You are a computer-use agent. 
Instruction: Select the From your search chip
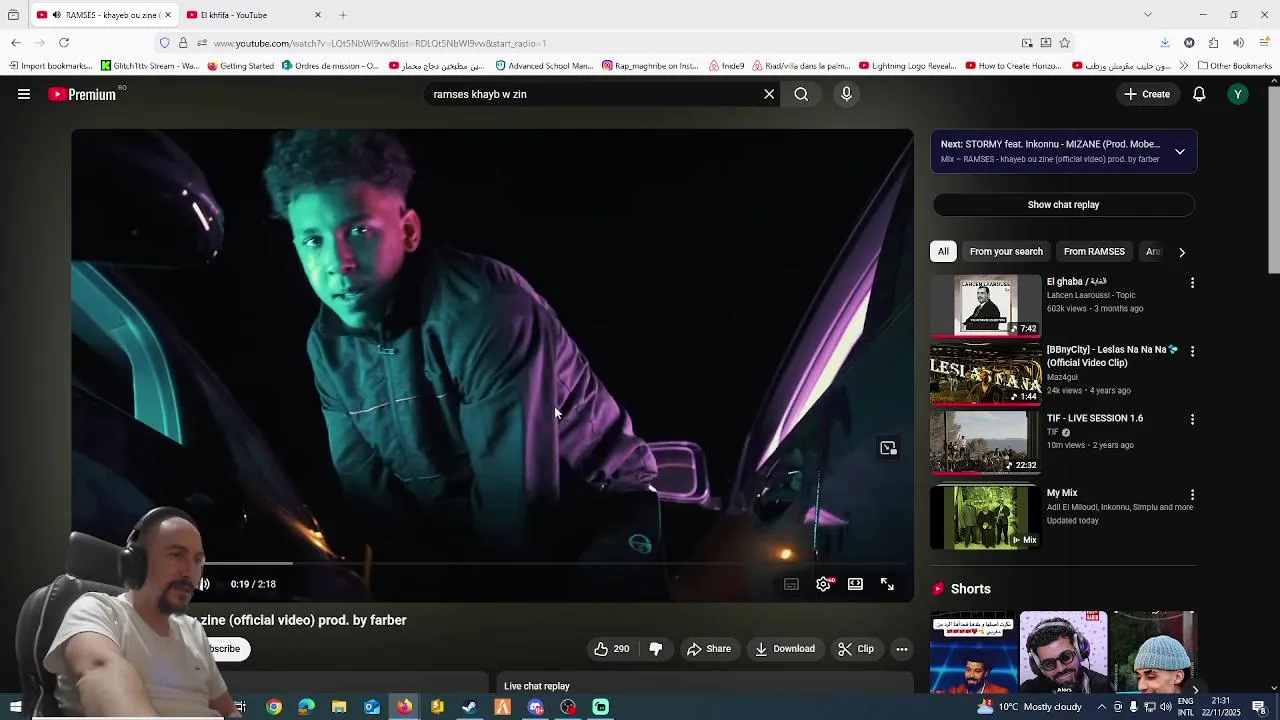coord(1006,252)
